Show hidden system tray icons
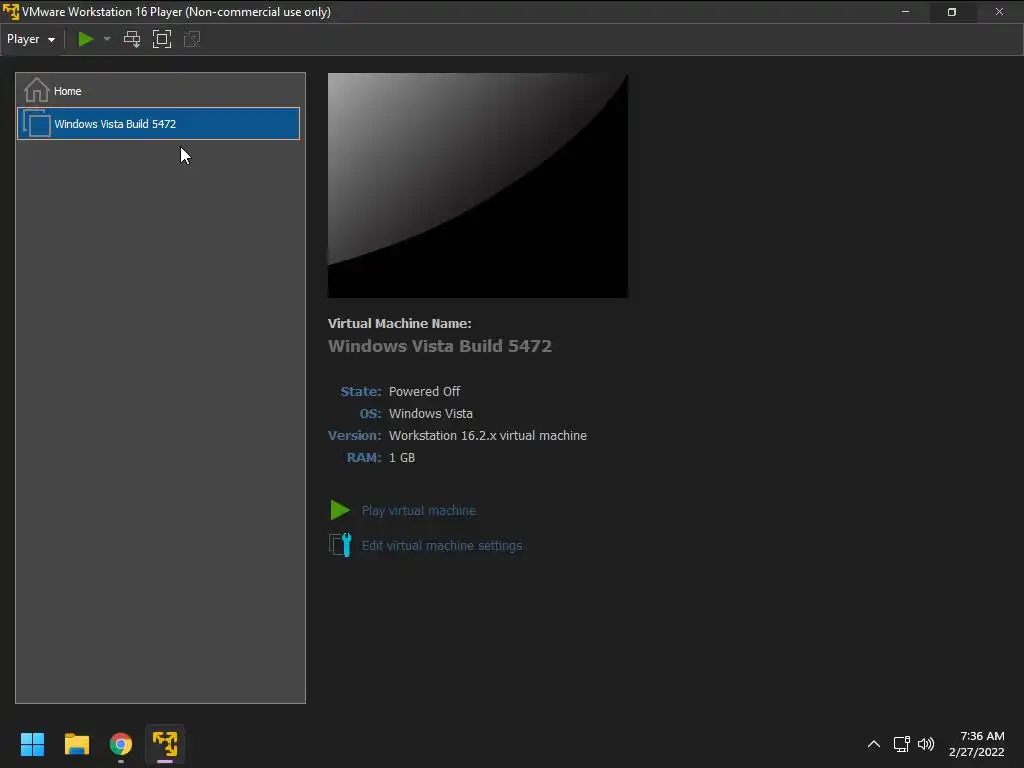Image resolution: width=1024 pixels, height=768 pixels. (874, 744)
